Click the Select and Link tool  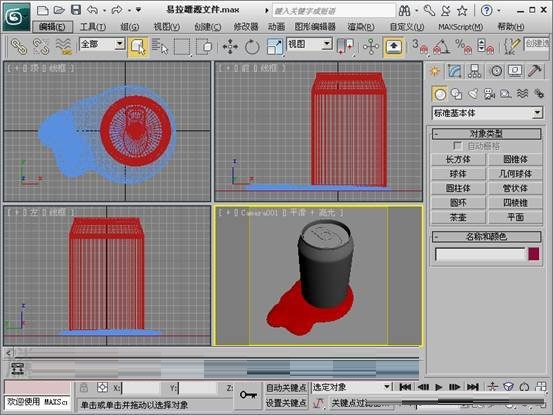(19, 47)
